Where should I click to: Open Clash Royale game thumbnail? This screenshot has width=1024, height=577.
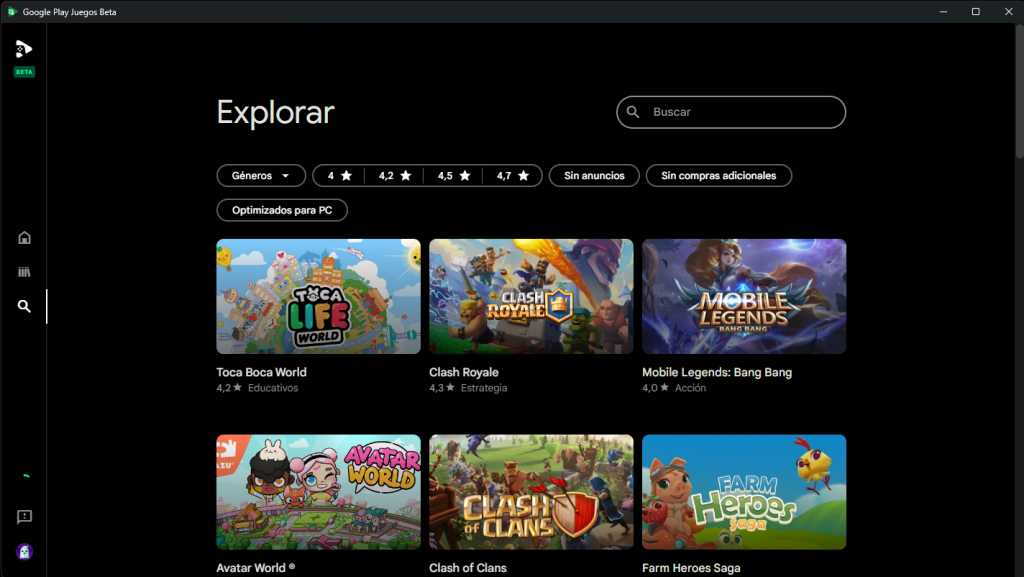tap(531, 296)
